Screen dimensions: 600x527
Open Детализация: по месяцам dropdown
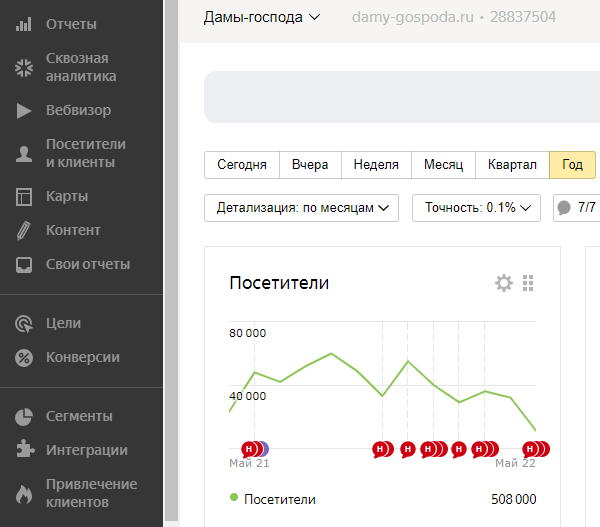(x=302, y=208)
